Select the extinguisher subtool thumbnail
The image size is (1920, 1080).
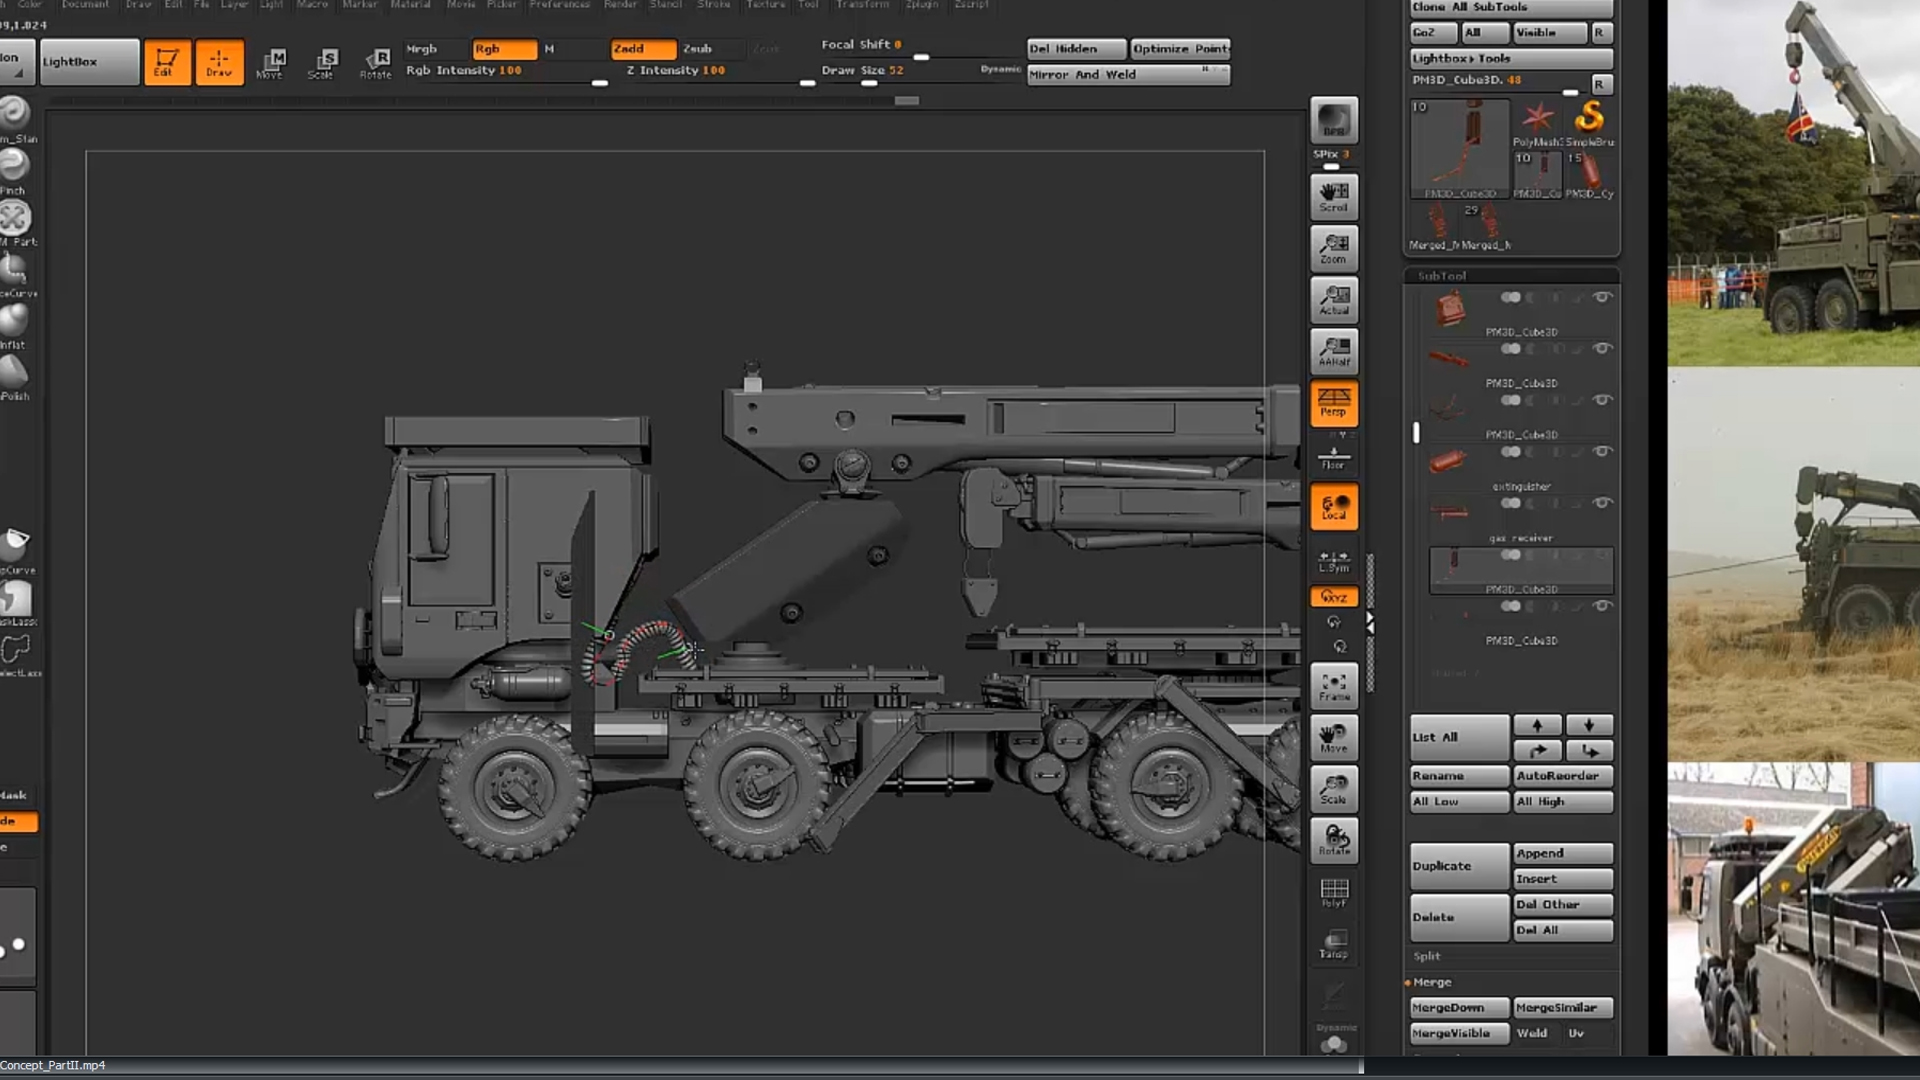[1448, 461]
